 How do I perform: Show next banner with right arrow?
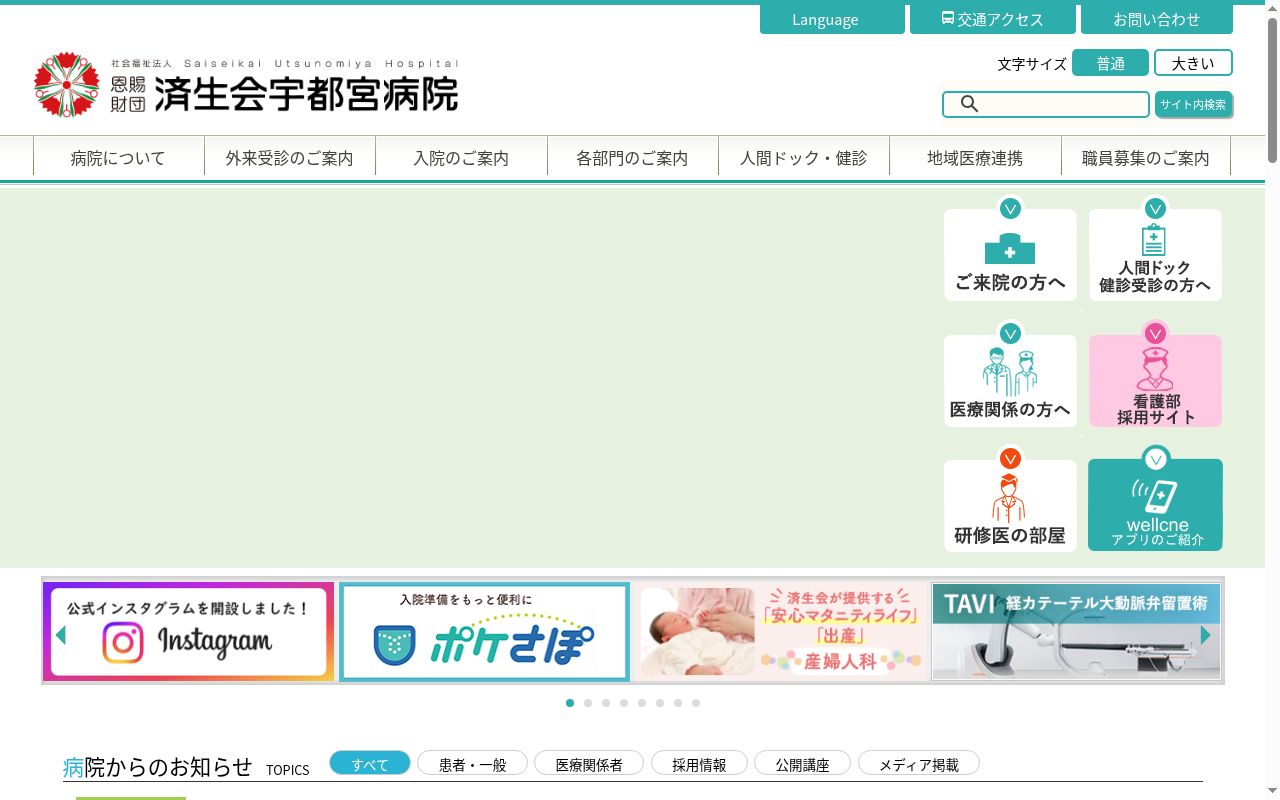point(1205,635)
